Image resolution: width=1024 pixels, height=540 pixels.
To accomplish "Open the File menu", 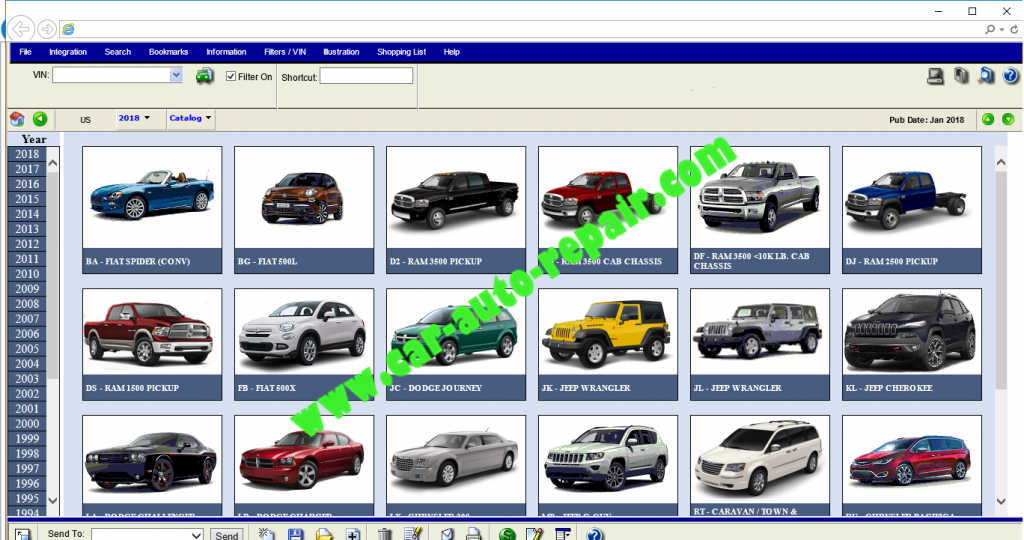I will tap(25, 52).
